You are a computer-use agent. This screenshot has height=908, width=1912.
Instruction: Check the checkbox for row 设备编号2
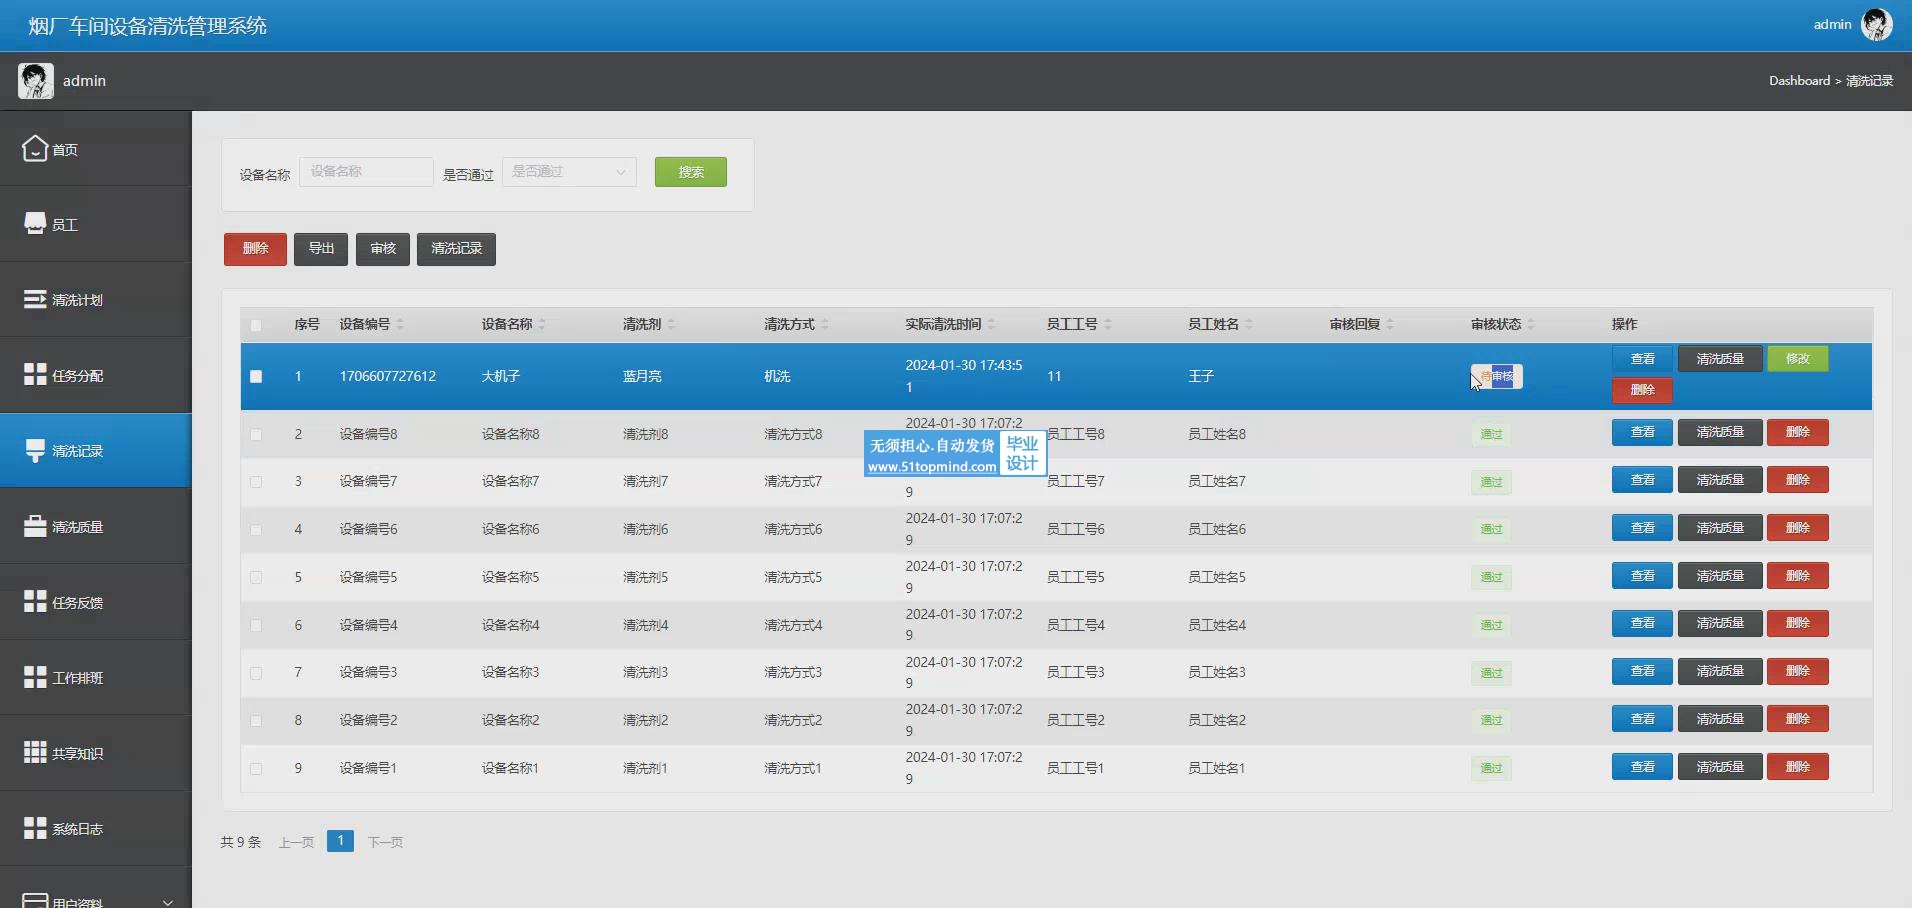[256, 721]
